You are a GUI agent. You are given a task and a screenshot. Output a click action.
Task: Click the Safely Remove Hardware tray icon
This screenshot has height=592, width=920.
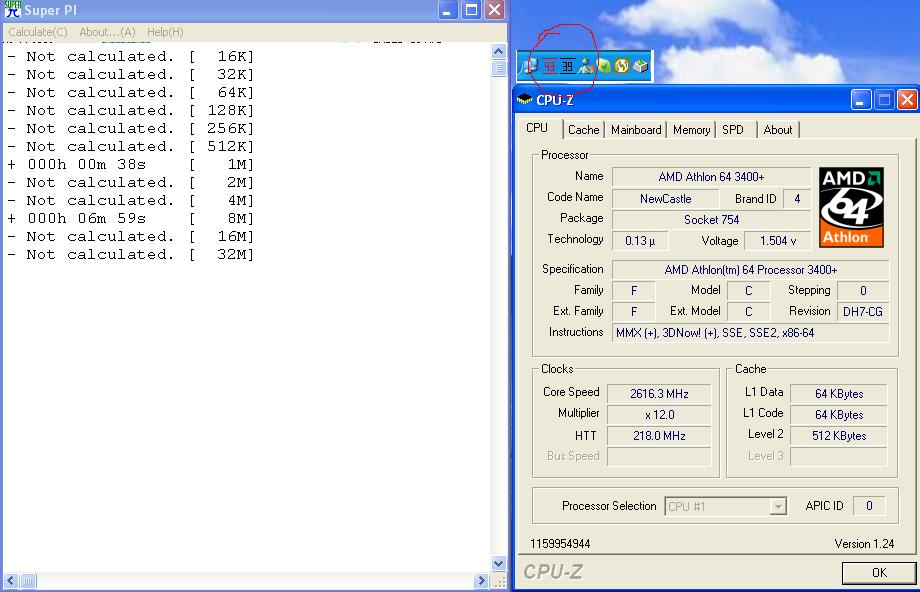click(640, 66)
